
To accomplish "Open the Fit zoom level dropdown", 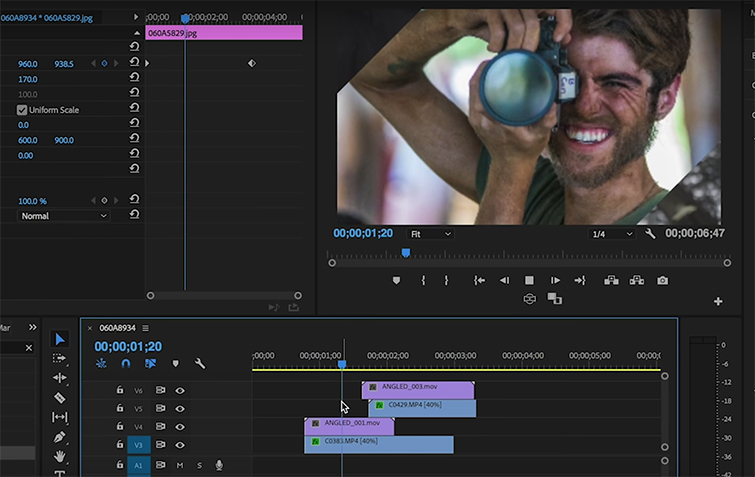I will (431, 234).
